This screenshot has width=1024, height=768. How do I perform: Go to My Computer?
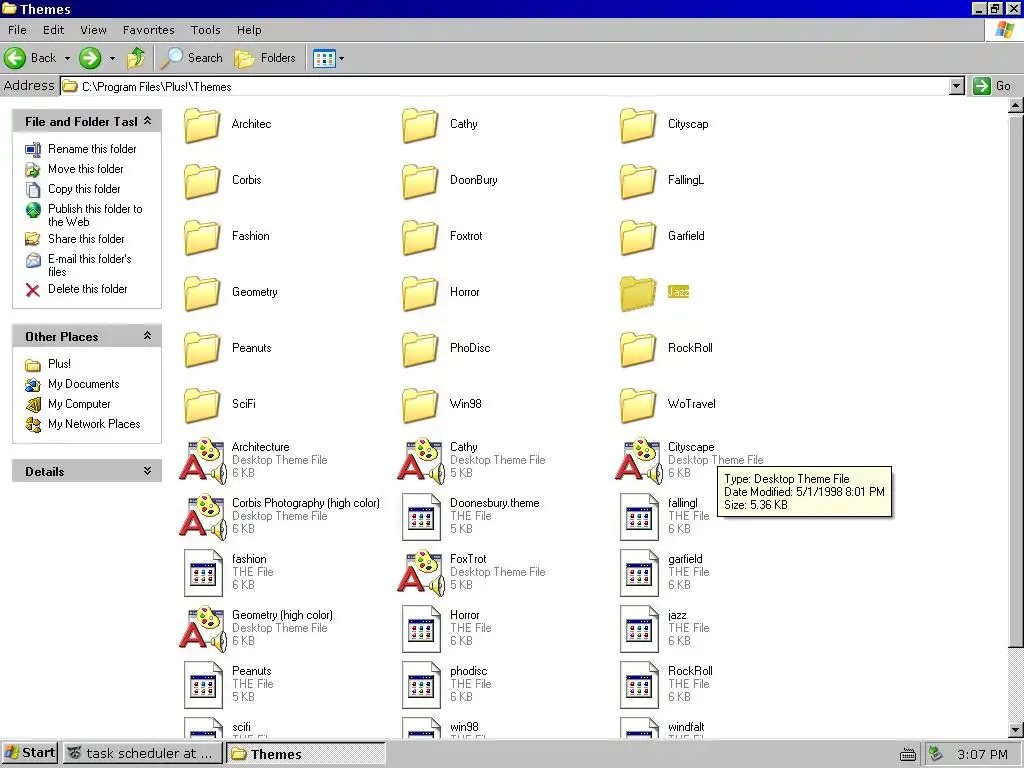[68, 404]
